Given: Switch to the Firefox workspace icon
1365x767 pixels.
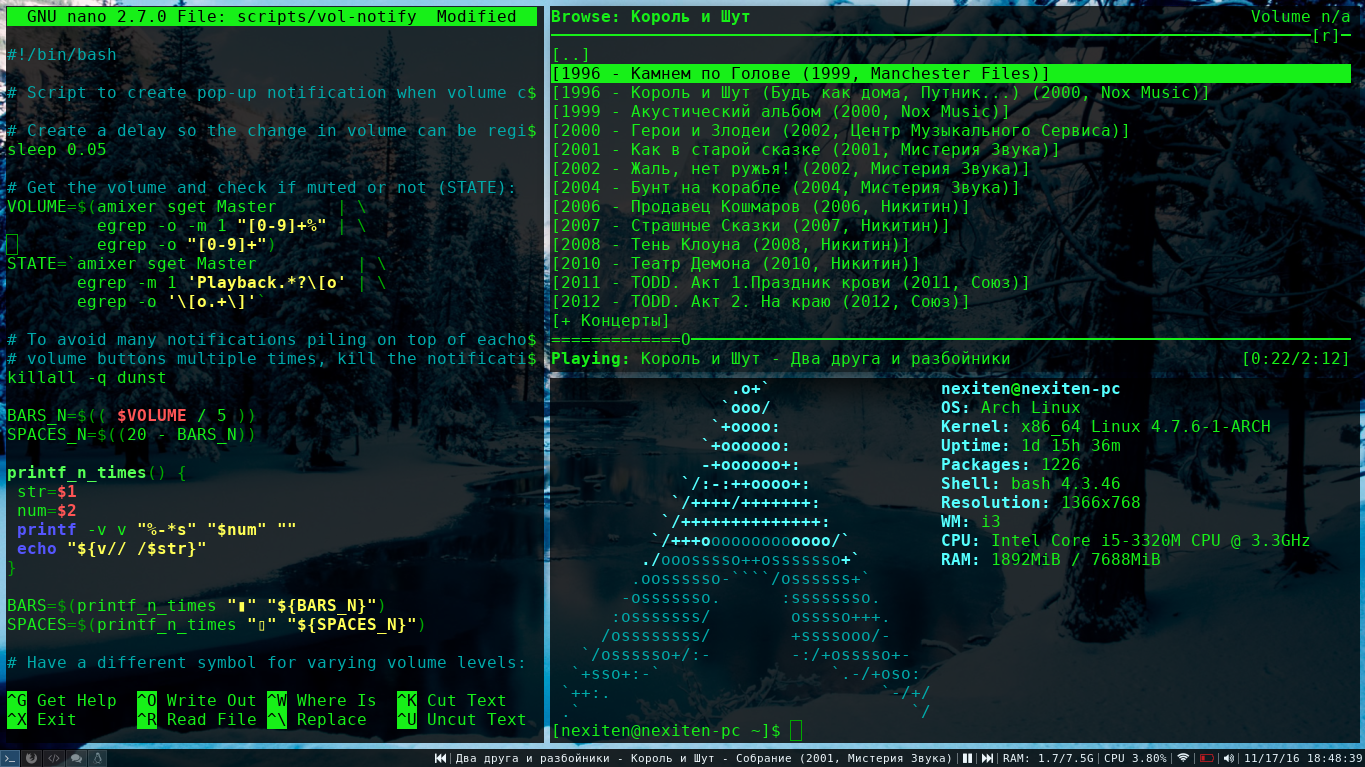Looking at the screenshot, I should (x=31, y=758).
